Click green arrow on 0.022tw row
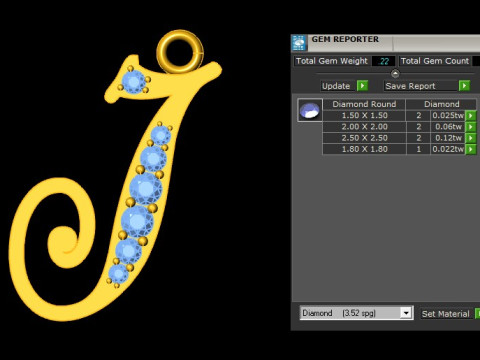 coord(470,149)
